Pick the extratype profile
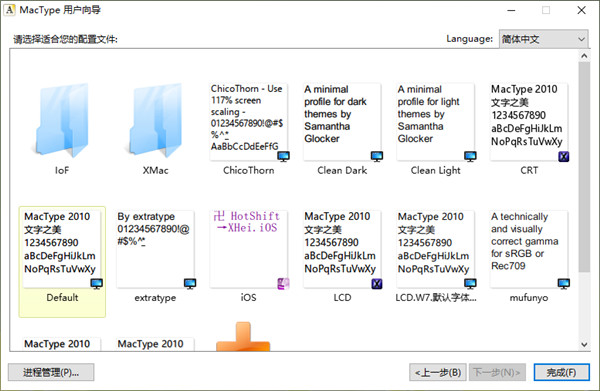600x391 pixels. point(155,249)
